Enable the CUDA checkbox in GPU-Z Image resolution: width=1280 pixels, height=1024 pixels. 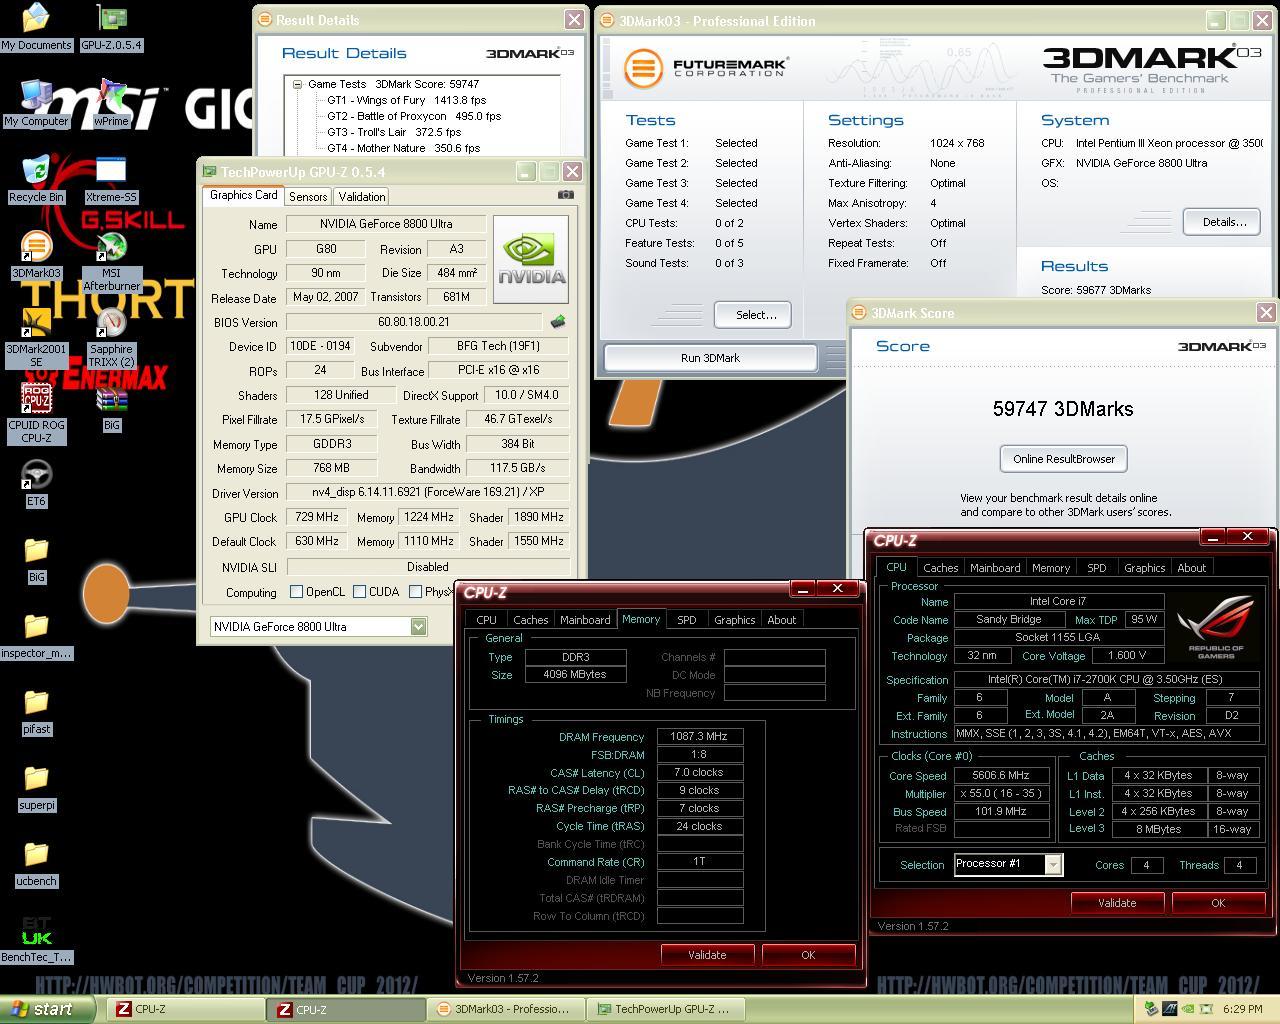pyautogui.click(x=359, y=591)
